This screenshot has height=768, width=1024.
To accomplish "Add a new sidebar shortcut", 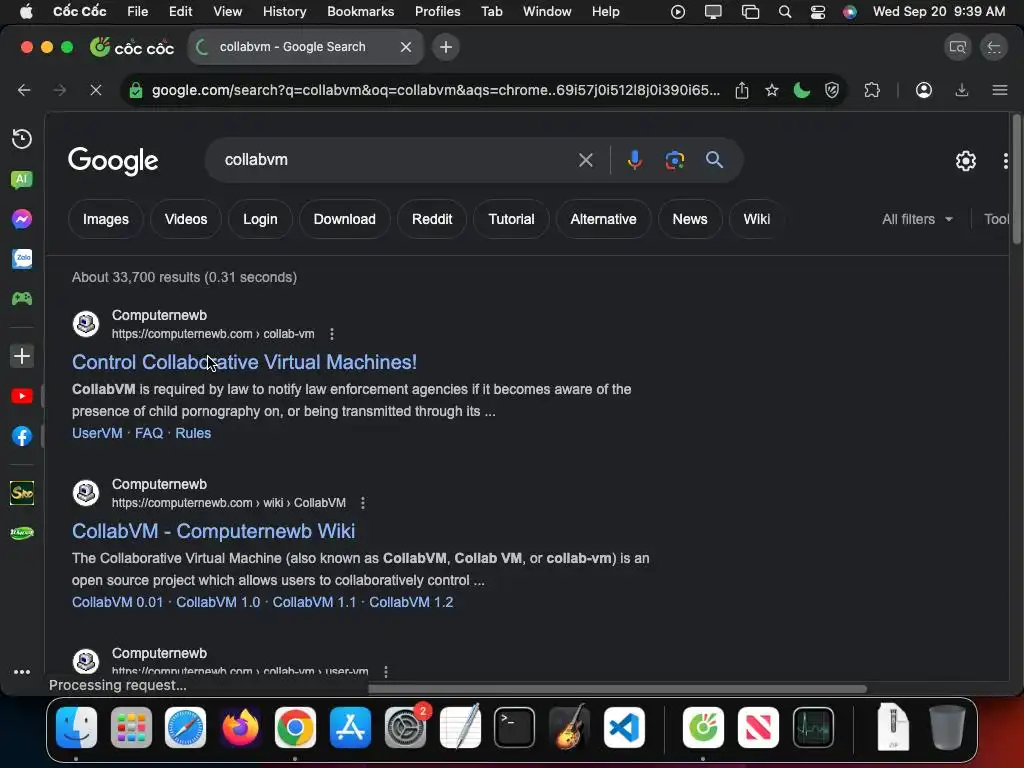I will 22,356.
